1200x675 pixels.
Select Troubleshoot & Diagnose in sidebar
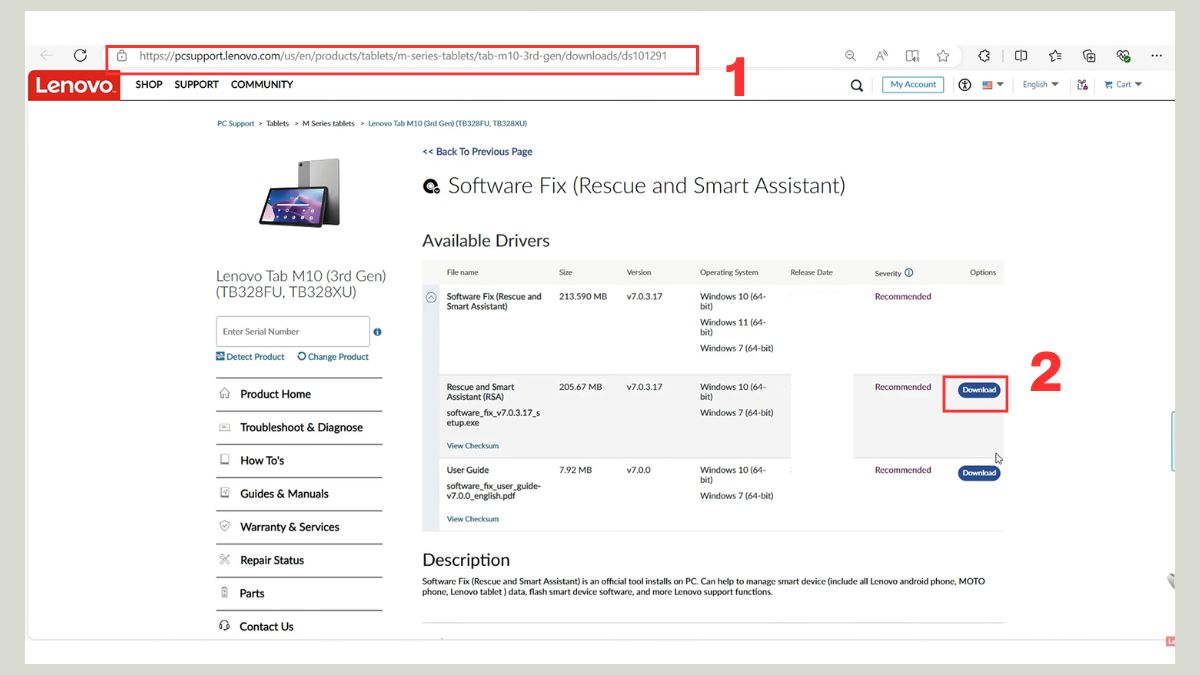(301, 428)
